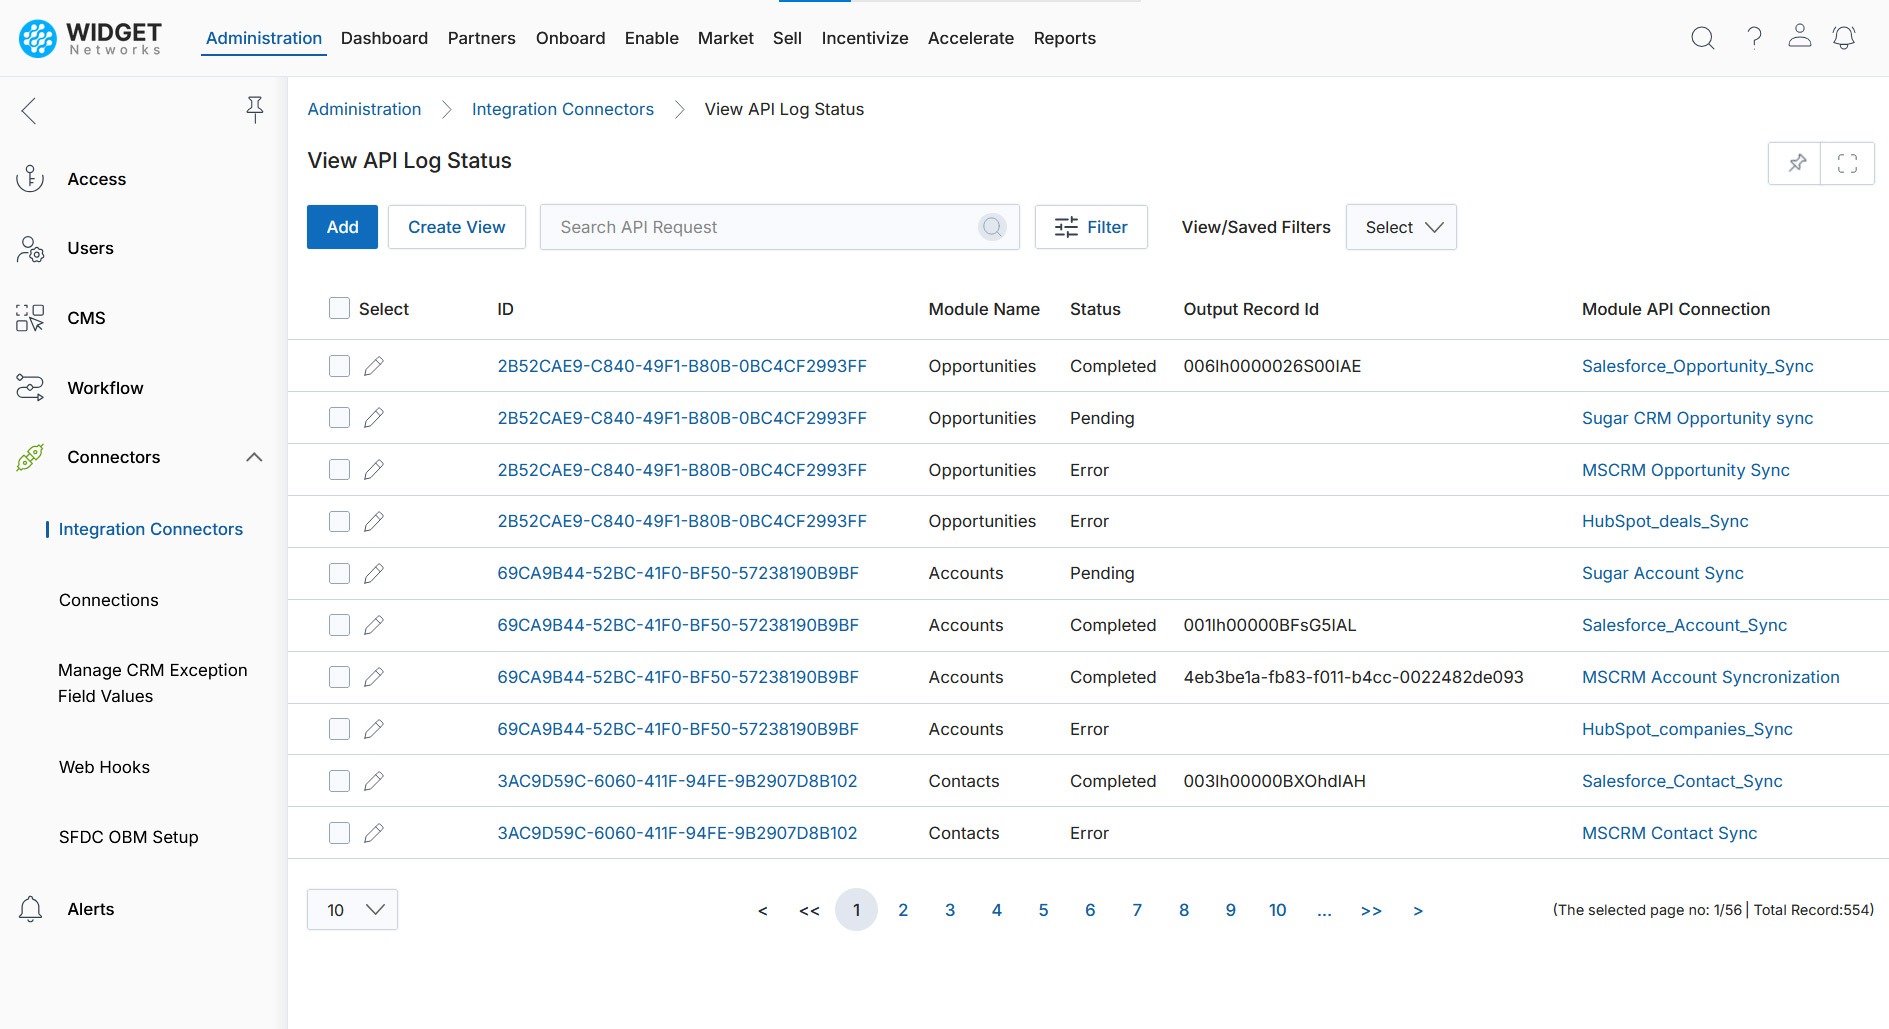The height and width of the screenshot is (1029, 1889).
Task: Open the notifications bell in header
Action: [x=1843, y=38]
